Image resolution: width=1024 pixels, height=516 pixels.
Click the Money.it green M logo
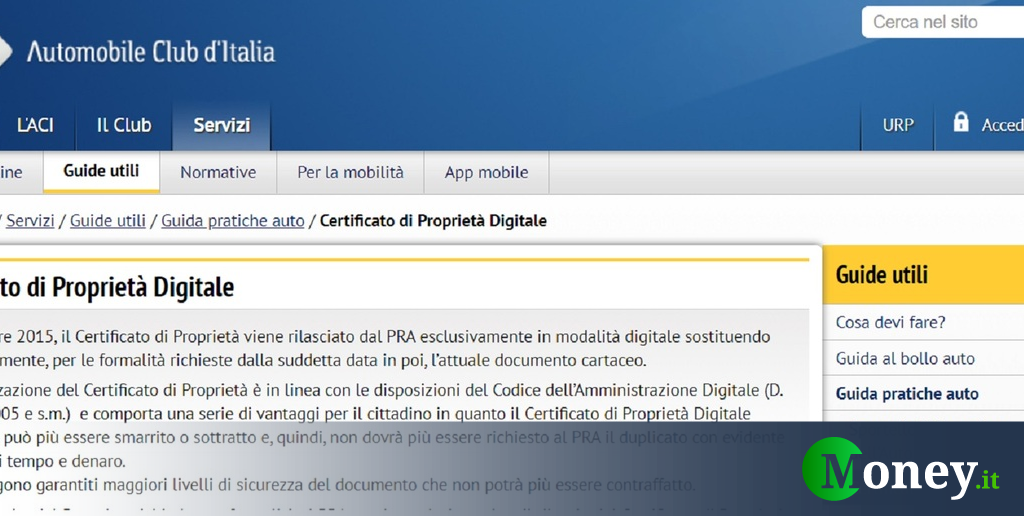coord(832,468)
